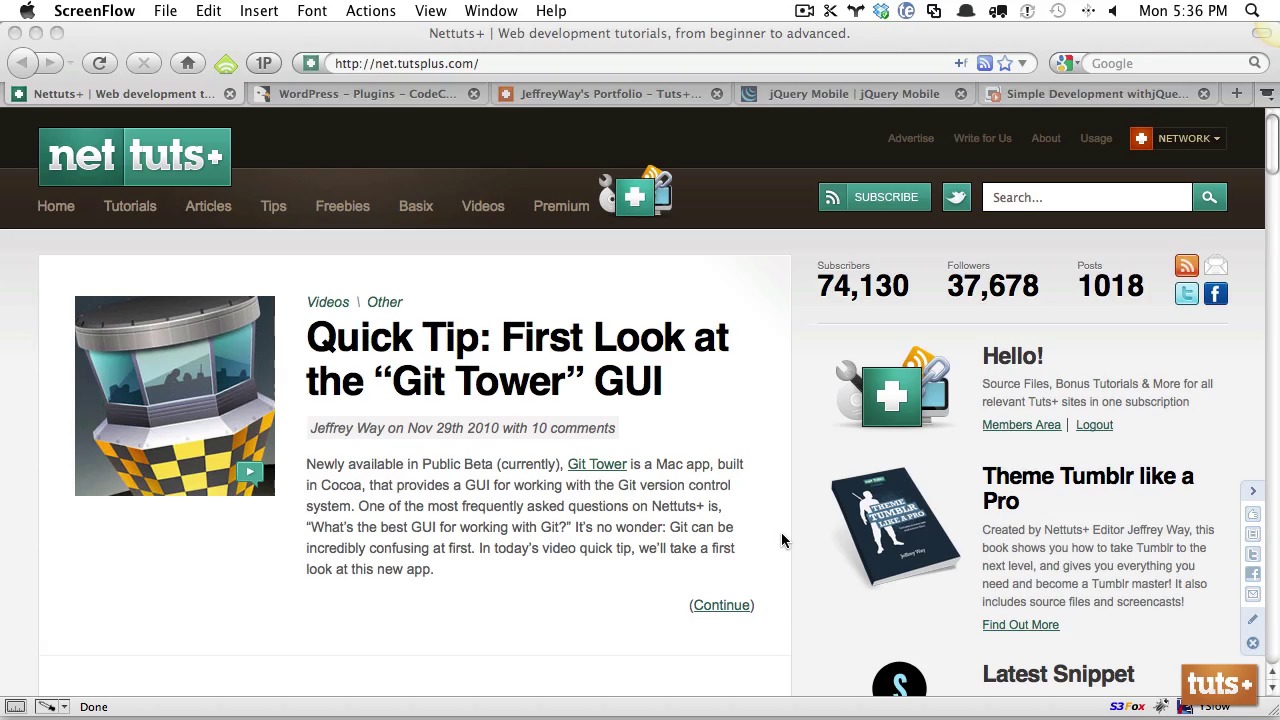
Task: Switch to the Simple Development with jQuery tab
Action: (x=1097, y=94)
